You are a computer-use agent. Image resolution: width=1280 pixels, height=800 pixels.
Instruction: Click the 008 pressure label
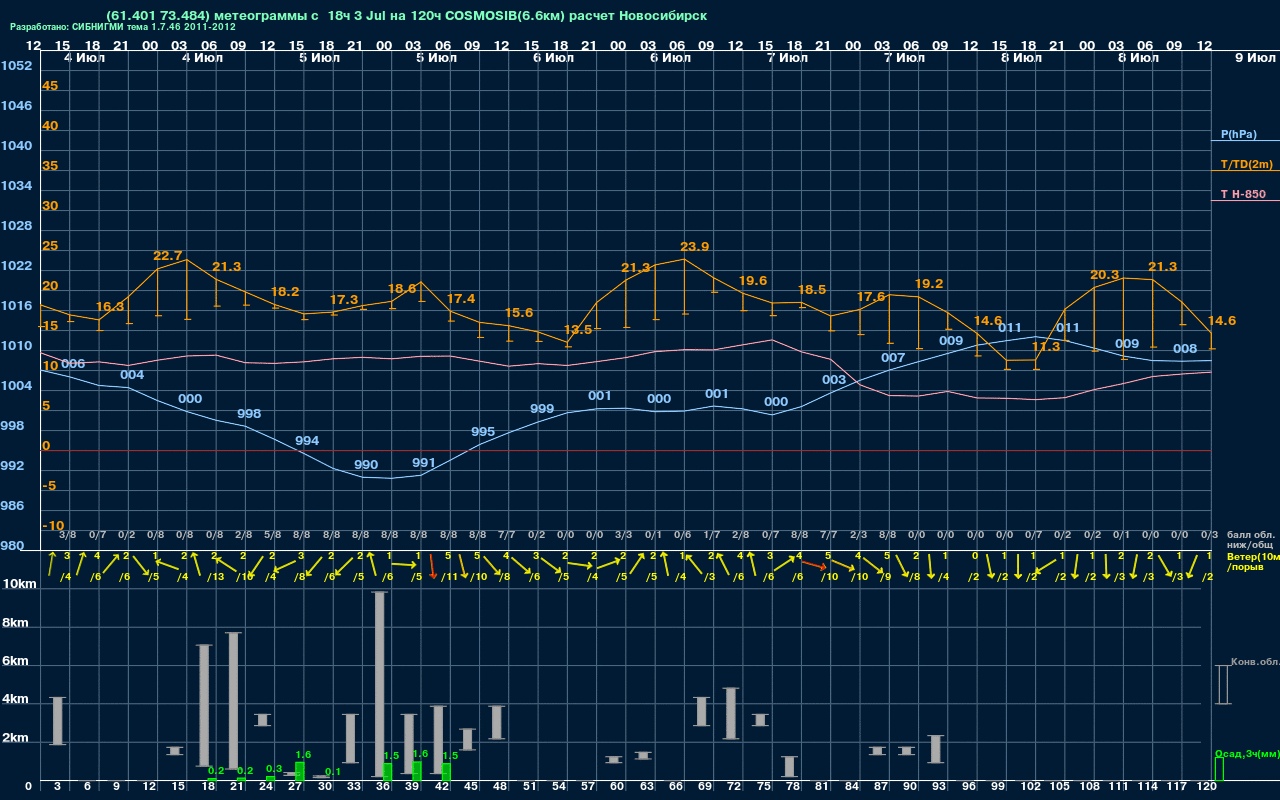pos(1185,349)
